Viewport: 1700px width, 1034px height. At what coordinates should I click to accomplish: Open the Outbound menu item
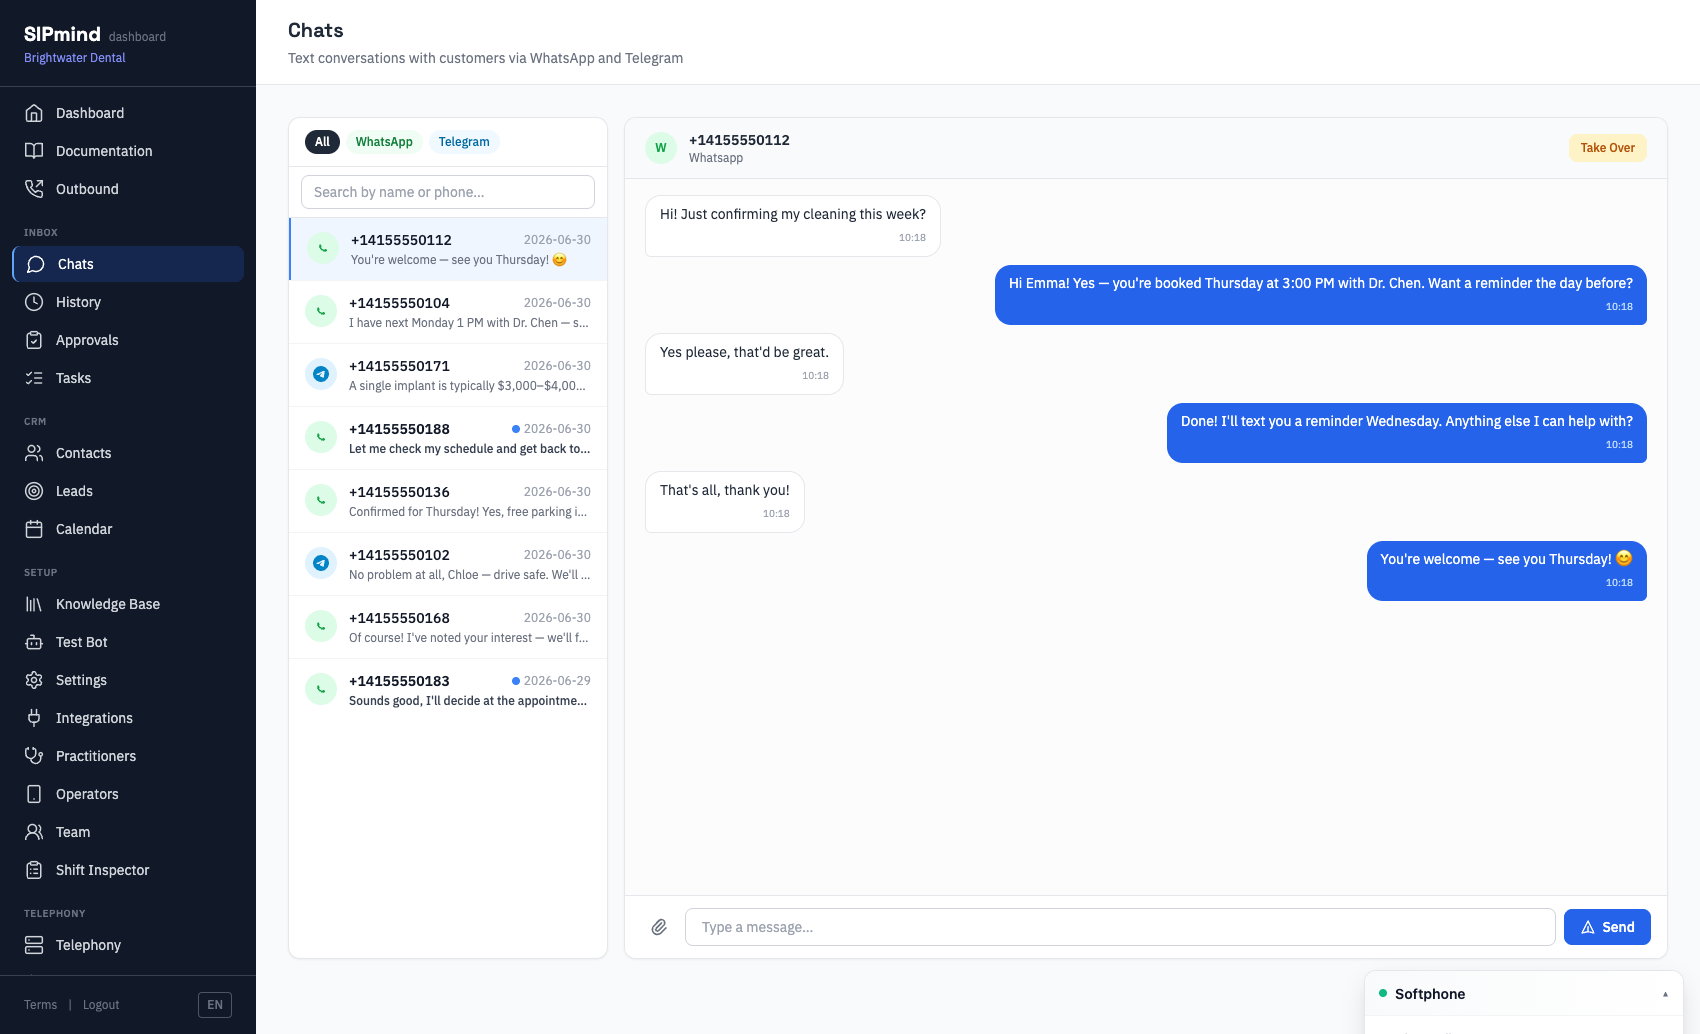pyautogui.click(x=128, y=189)
